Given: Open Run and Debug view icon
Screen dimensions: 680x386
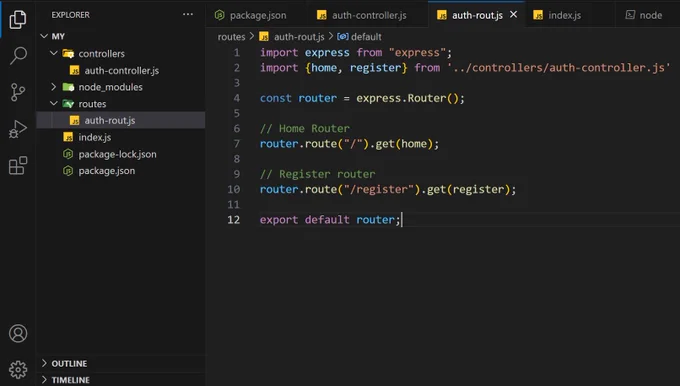Looking at the screenshot, I should point(18,129).
